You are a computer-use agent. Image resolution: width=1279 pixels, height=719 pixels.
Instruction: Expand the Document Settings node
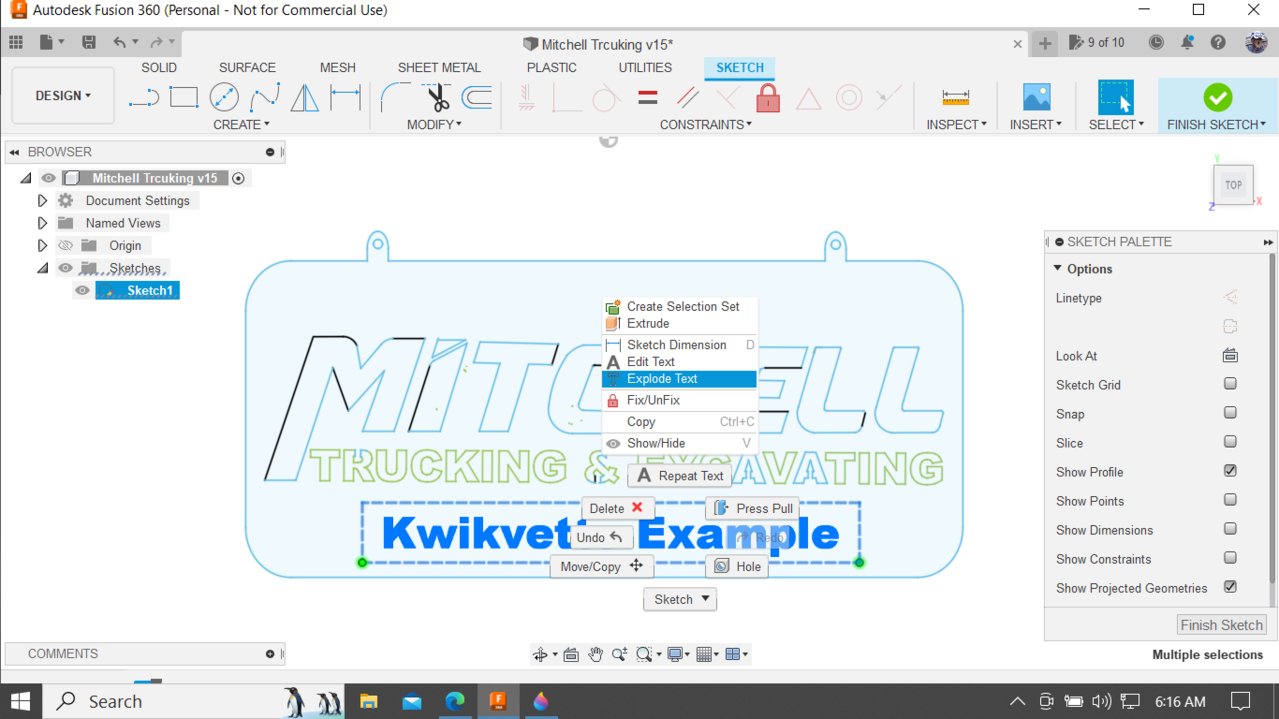tap(42, 201)
